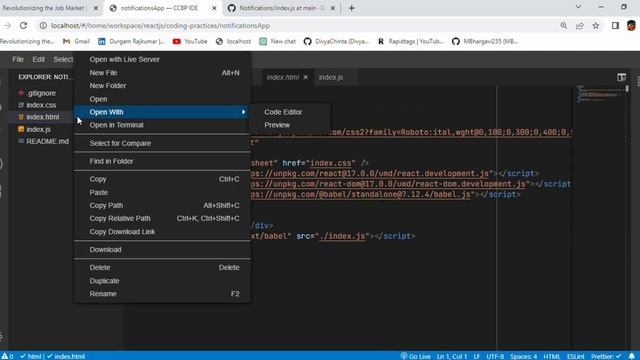This screenshot has width=640, height=360.
Task: Click the editor minimap preview
Action: (600, 95)
